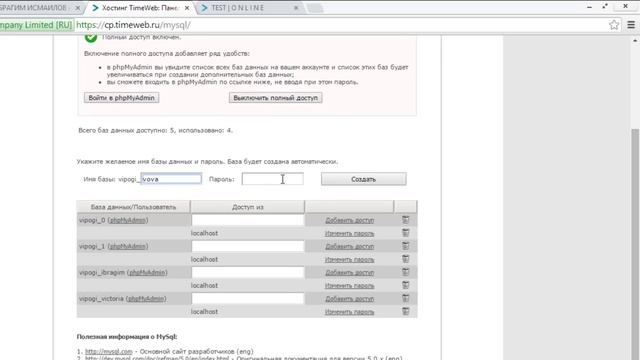The height and width of the screenshot is (360, 640).
Task: Click the green full-access checkmark icon
Action: click(x=91, y=38)
